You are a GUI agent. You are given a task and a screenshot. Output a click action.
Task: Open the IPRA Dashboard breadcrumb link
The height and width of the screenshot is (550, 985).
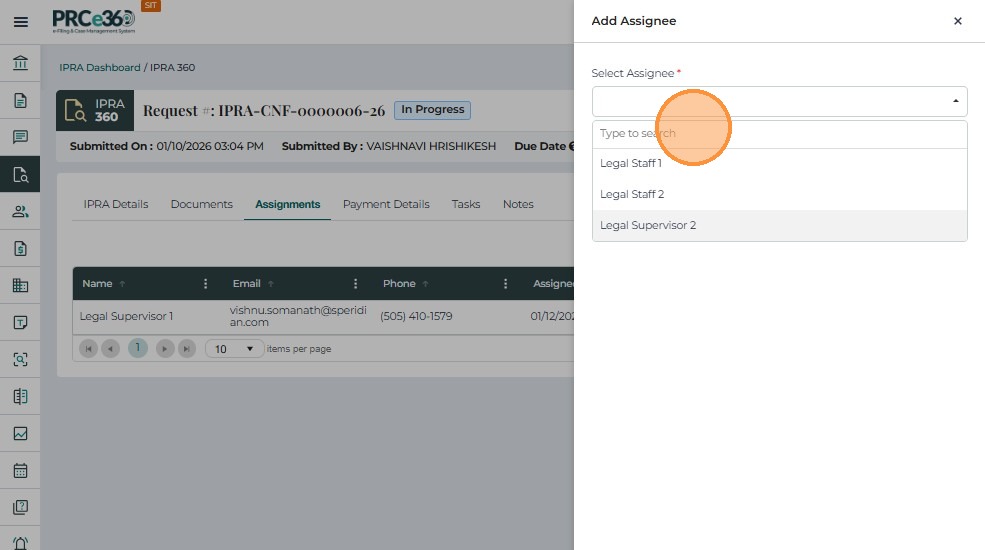(100, 67)
